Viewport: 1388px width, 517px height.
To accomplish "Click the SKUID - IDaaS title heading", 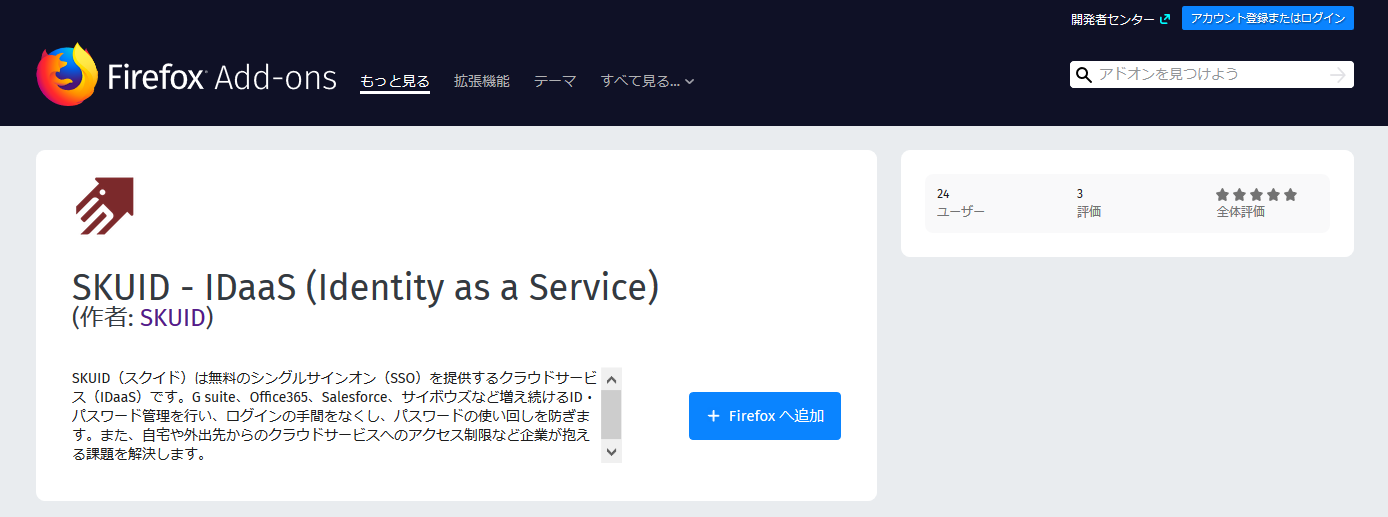I will click(366, 287).
